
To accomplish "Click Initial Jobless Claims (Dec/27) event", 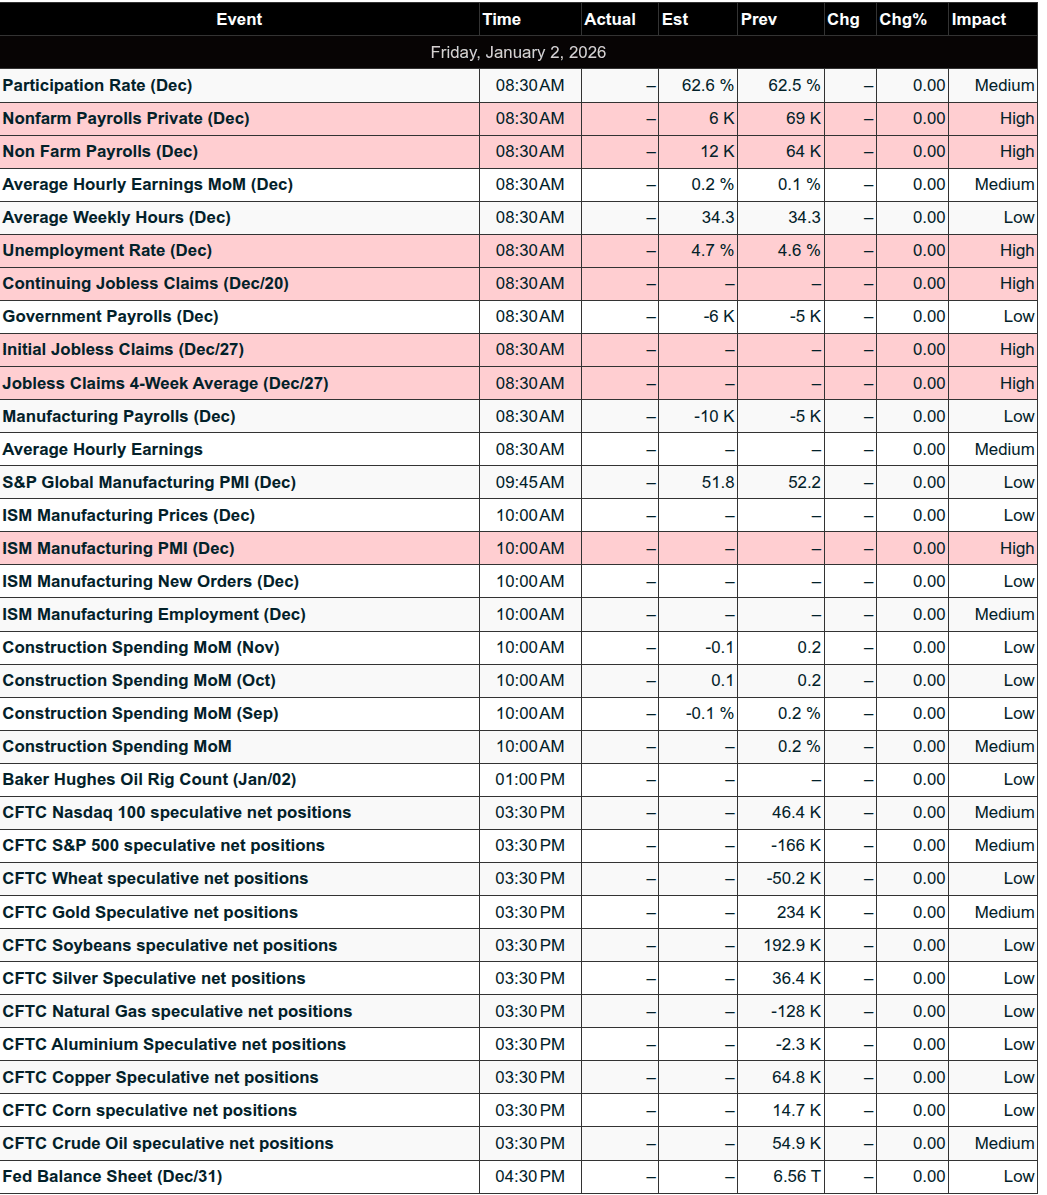I will pyautogui.click(x=123, y=349).
